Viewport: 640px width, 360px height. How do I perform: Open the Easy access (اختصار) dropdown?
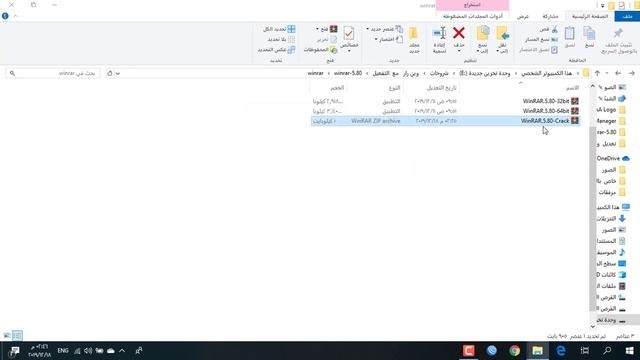(x=389, y=40)
